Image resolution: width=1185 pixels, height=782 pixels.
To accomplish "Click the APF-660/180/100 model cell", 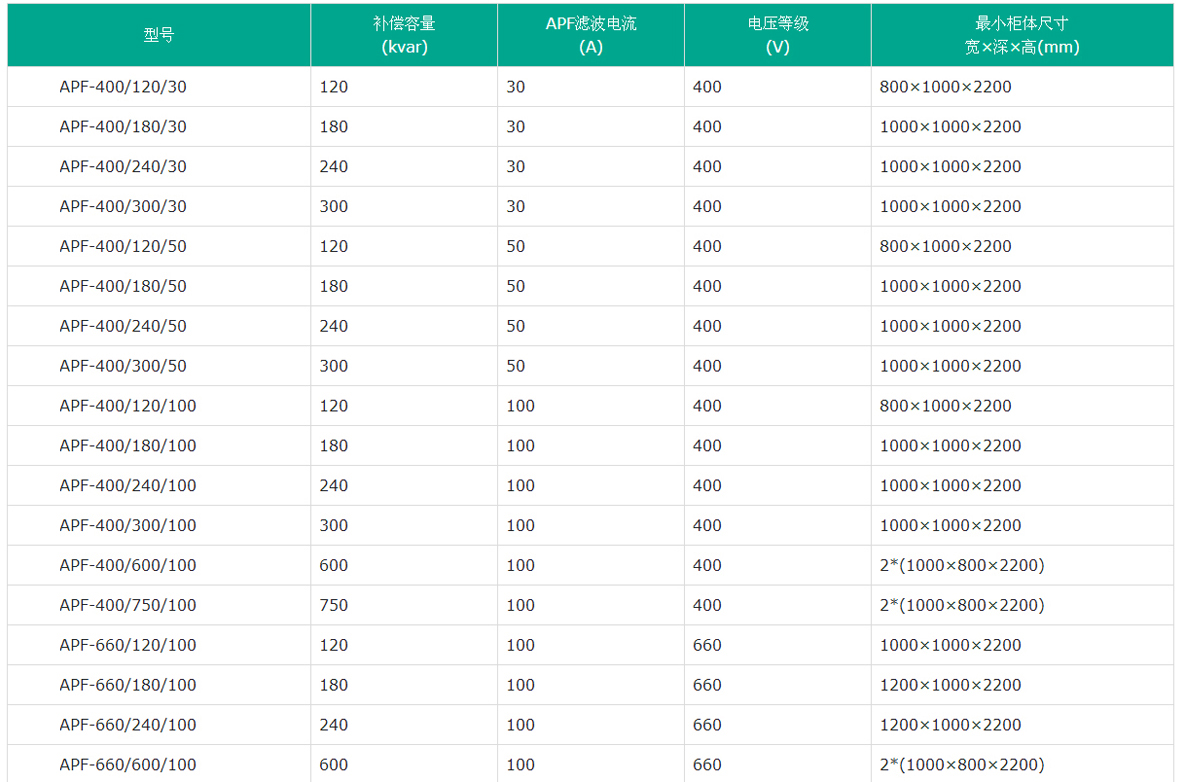I will click(x=128, y=686).
